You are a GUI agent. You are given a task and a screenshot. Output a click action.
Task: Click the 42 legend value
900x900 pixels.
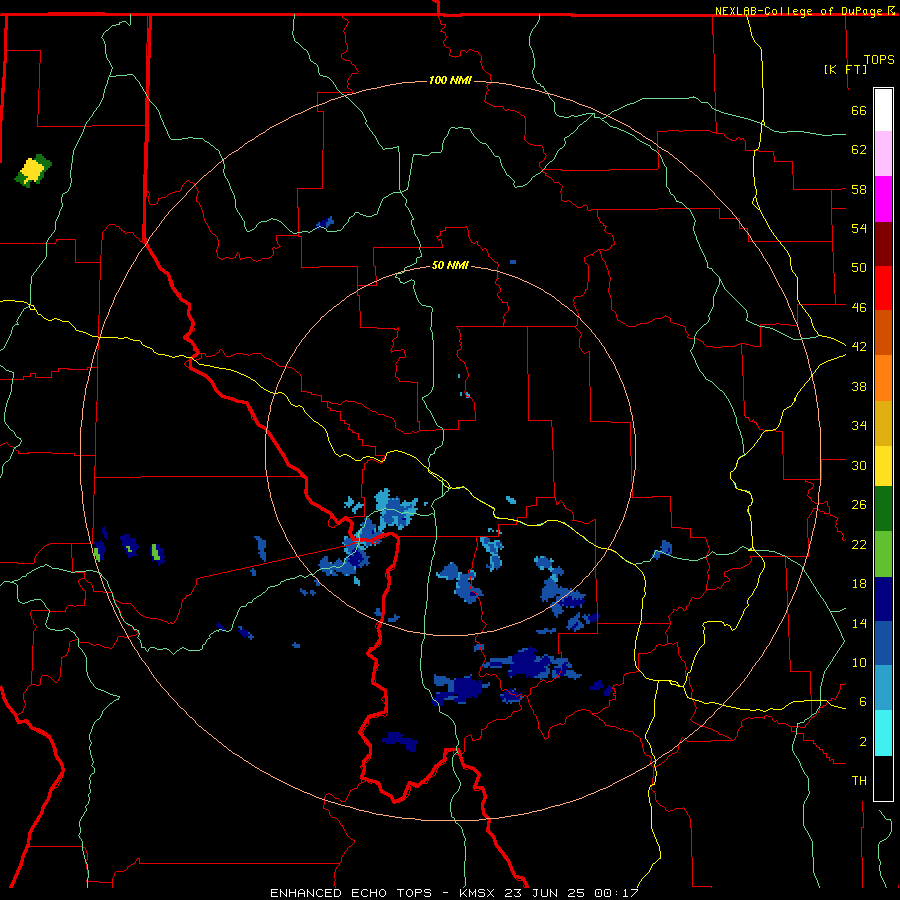tap(859, 347)
